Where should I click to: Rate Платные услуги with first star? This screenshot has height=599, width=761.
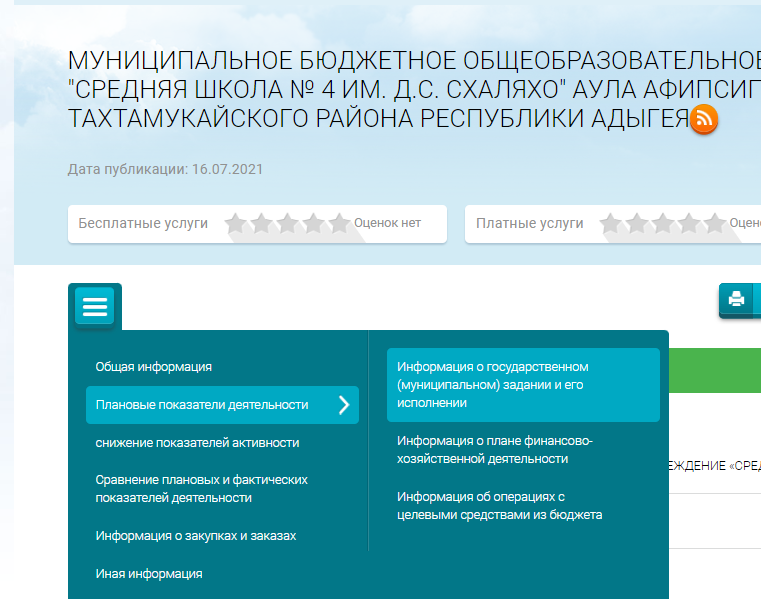tap(611, 223)
